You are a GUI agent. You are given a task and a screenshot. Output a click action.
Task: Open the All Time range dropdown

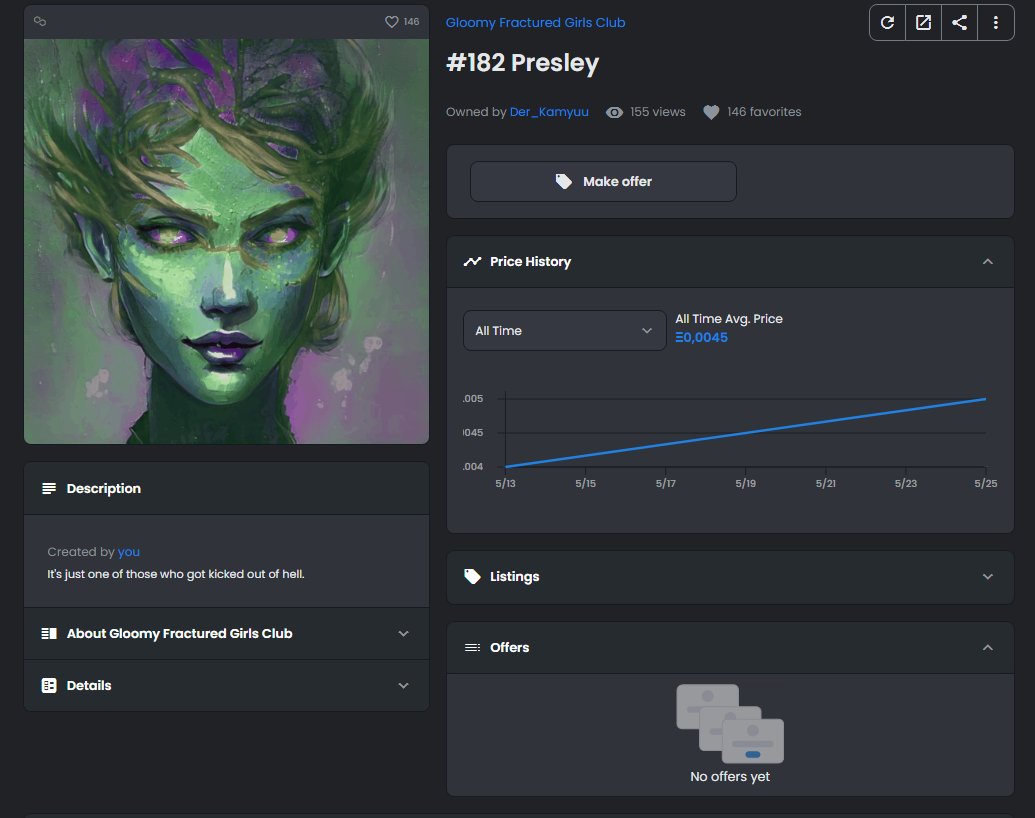564,331
